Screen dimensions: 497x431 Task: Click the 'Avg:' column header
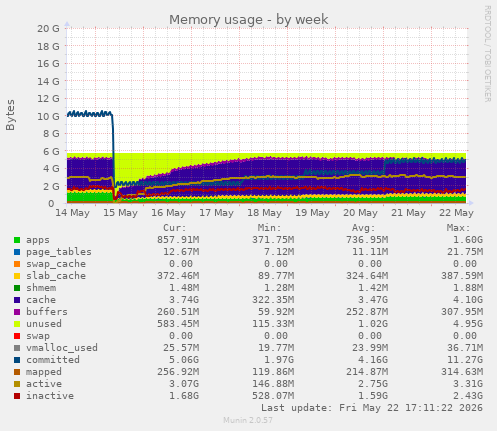(364, 228)
